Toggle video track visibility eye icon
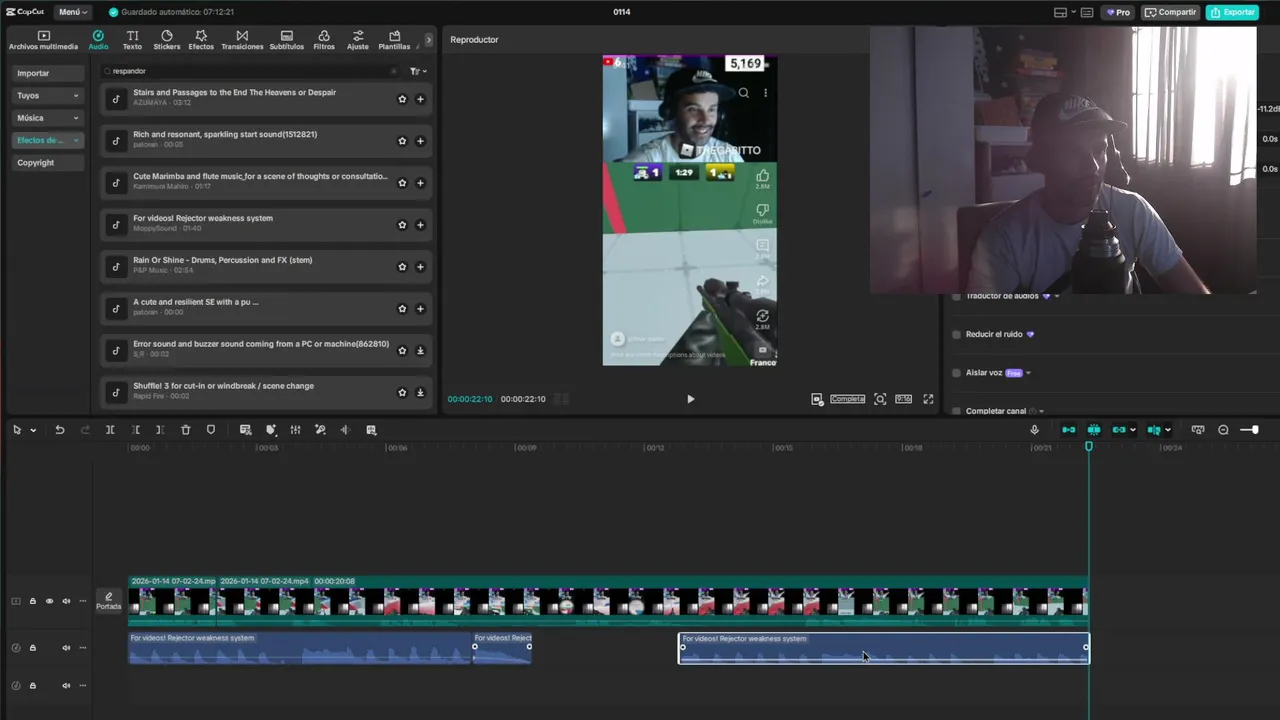The height and width of the screenshot is (720, 1280). [49, 601]
